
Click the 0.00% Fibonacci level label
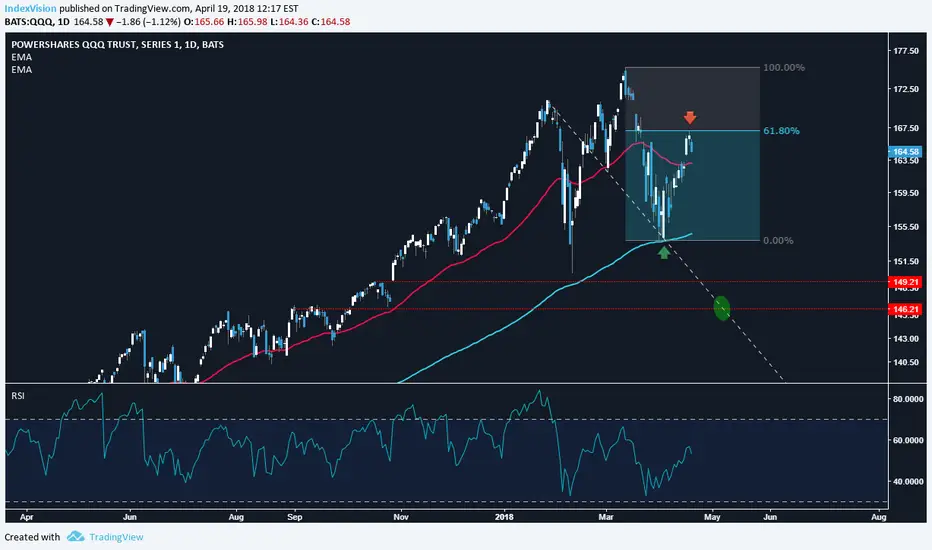pos(778,240)
